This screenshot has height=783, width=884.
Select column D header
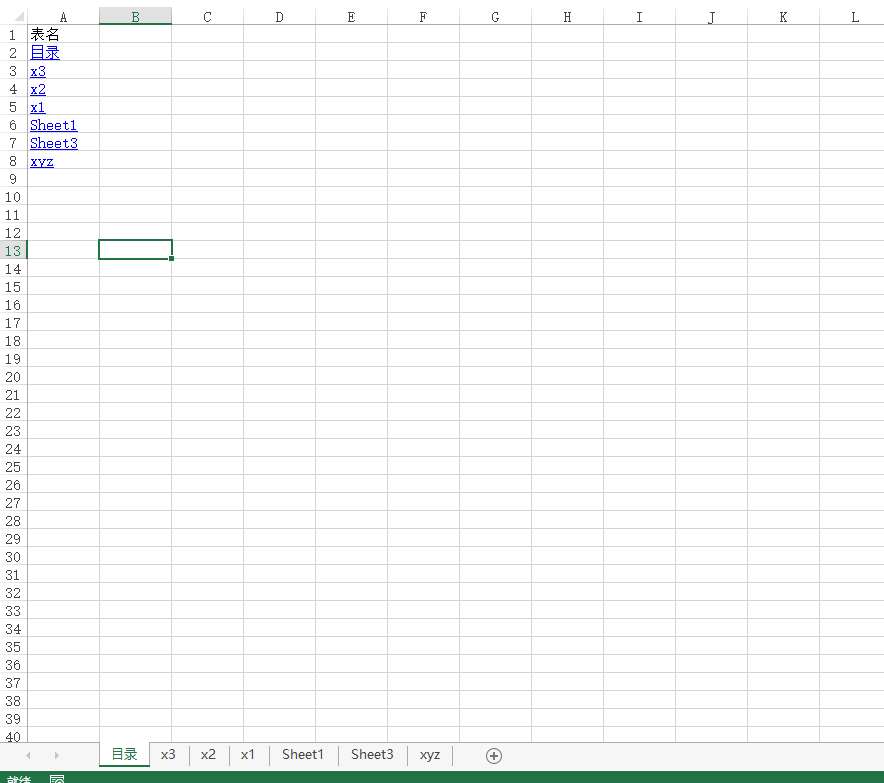pos(280,17)
